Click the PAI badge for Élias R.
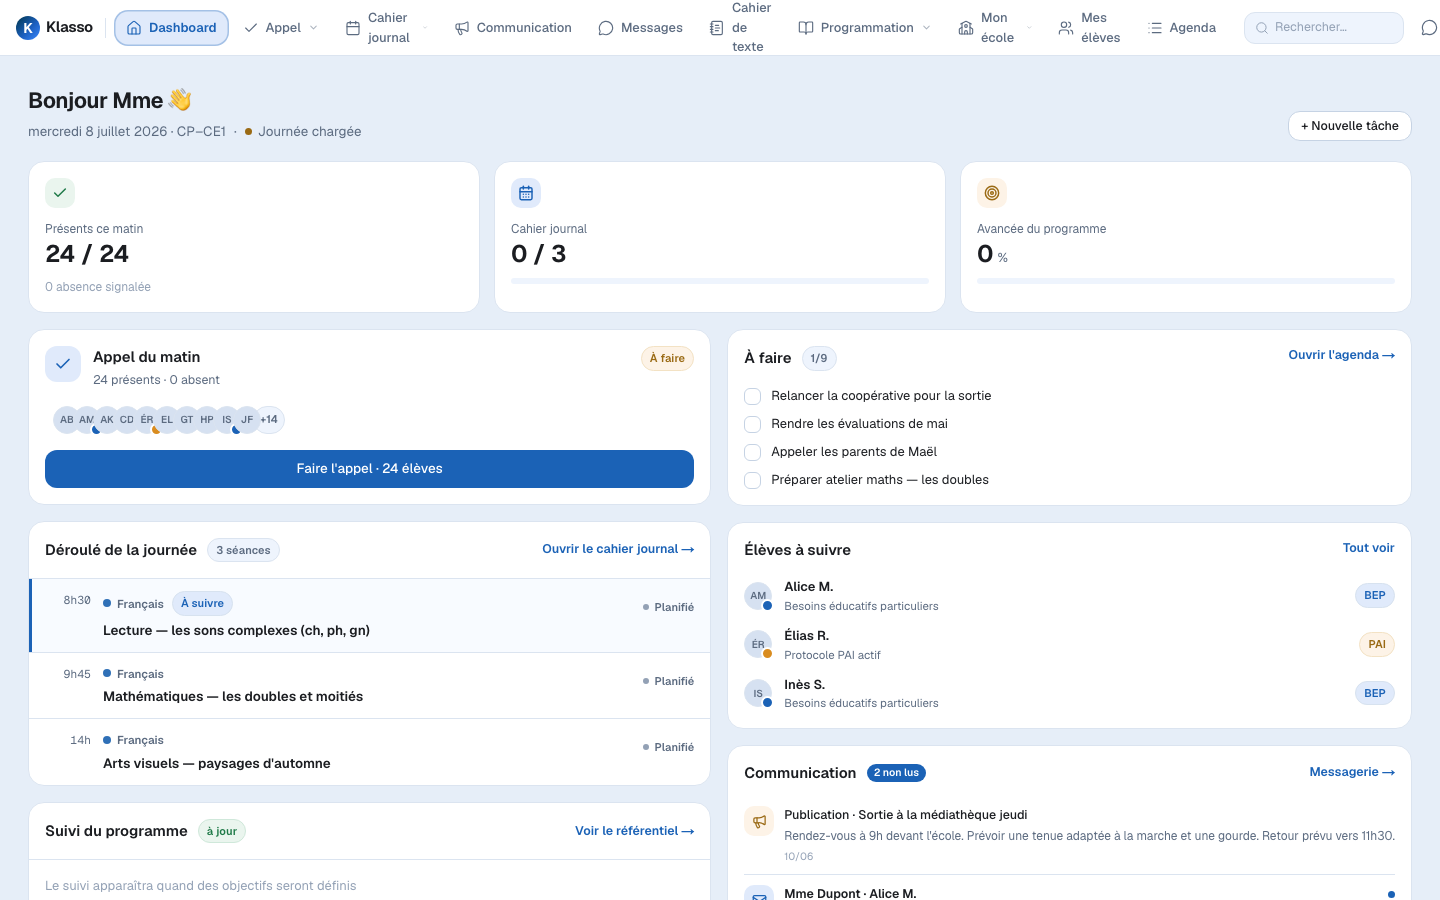 (1377, 645)
